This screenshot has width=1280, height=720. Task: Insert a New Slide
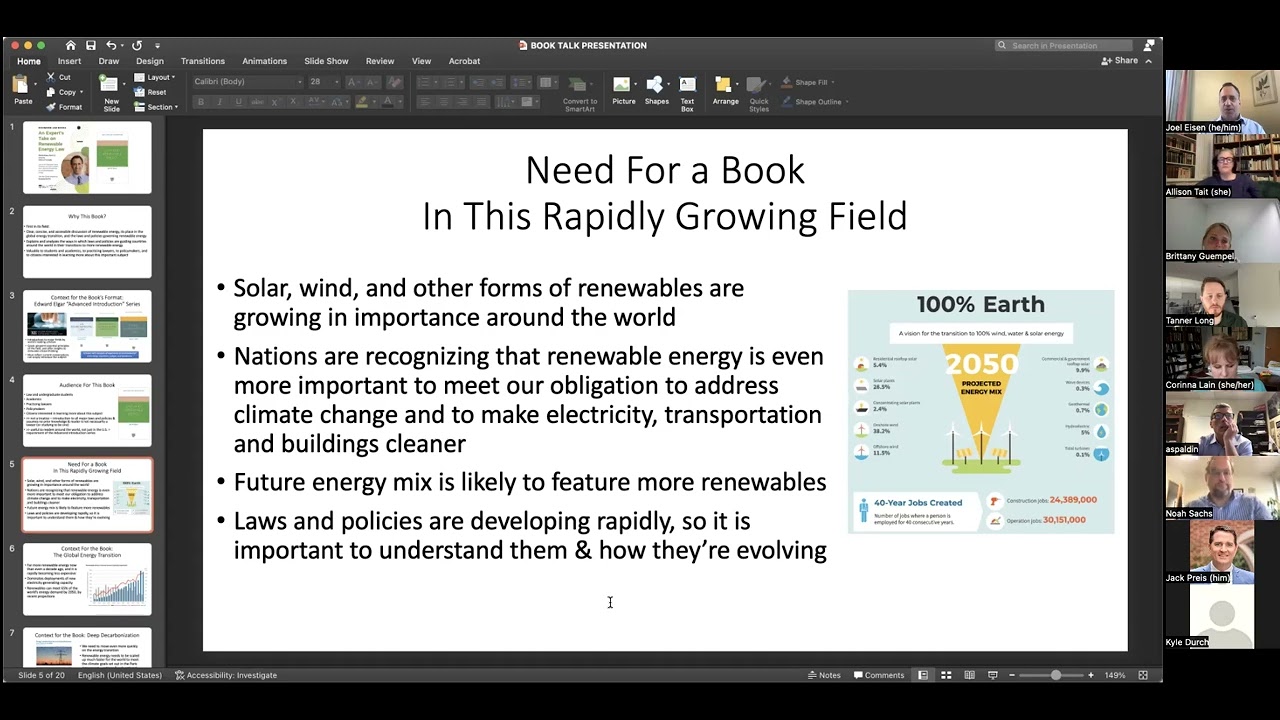click(111, 92)
